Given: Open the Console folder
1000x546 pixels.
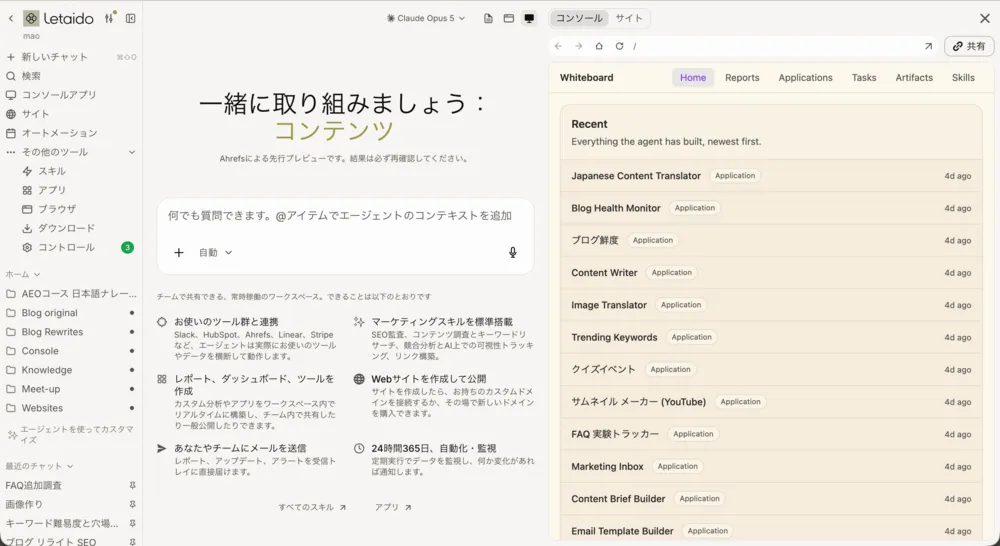Looking at the screenshot, I should point(71,351).
